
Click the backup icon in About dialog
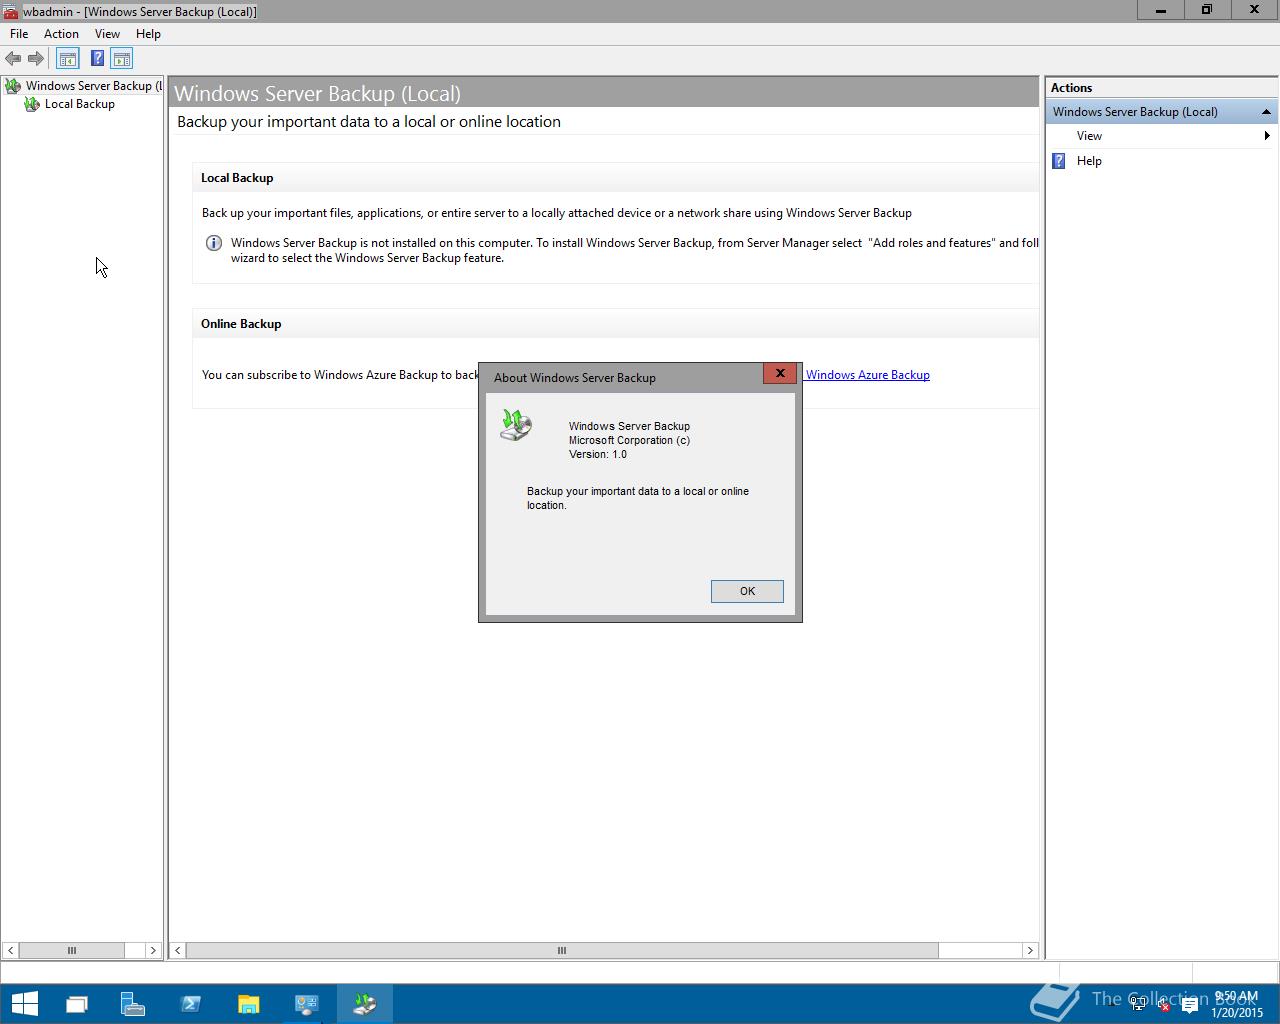pos(516,425)
